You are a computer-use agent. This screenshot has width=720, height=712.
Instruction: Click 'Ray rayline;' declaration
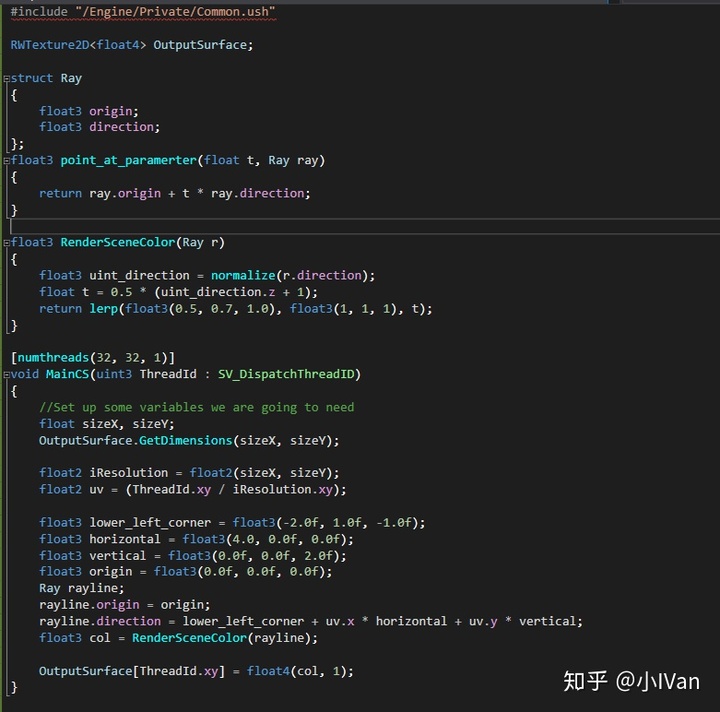coord(81,588)
